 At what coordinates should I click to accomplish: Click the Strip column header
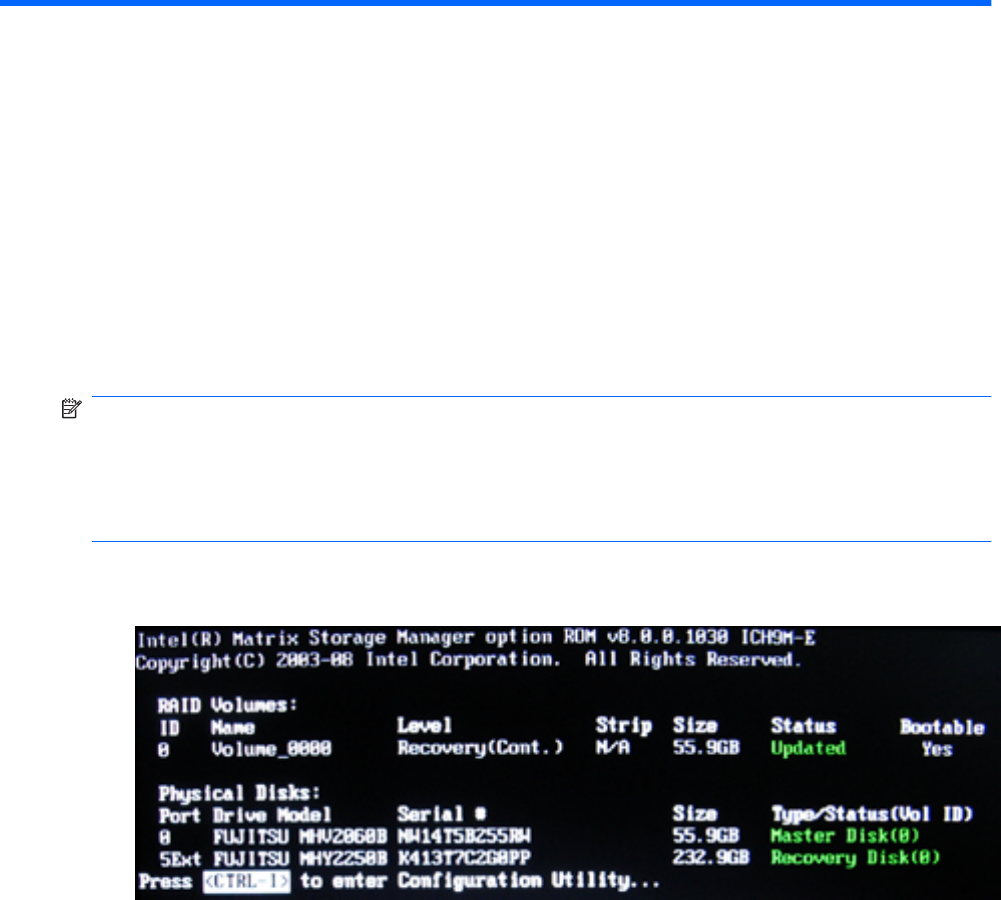(x=624, y=726)
